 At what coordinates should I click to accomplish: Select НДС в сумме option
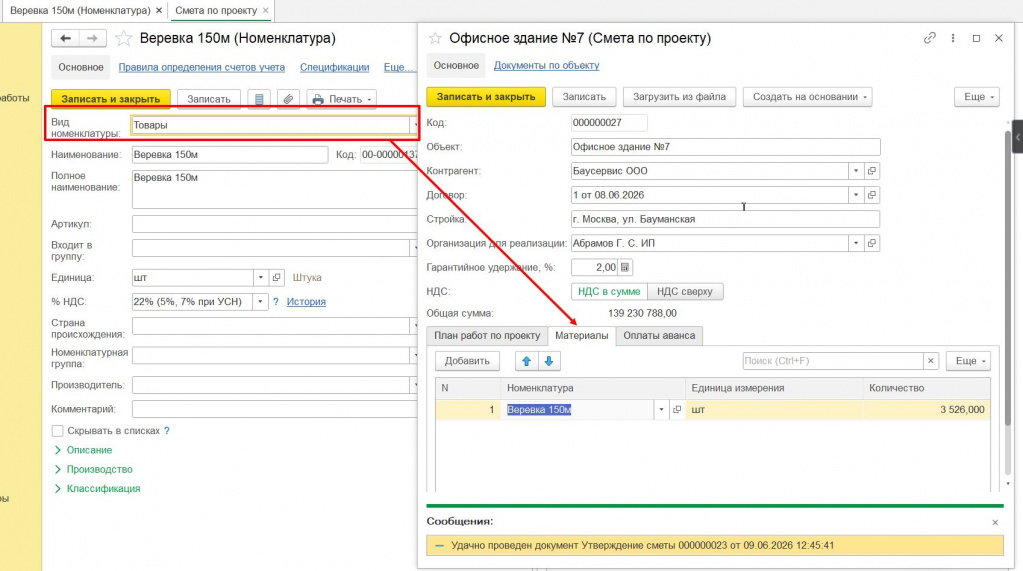pyautogui.click(x=609, y=292)
